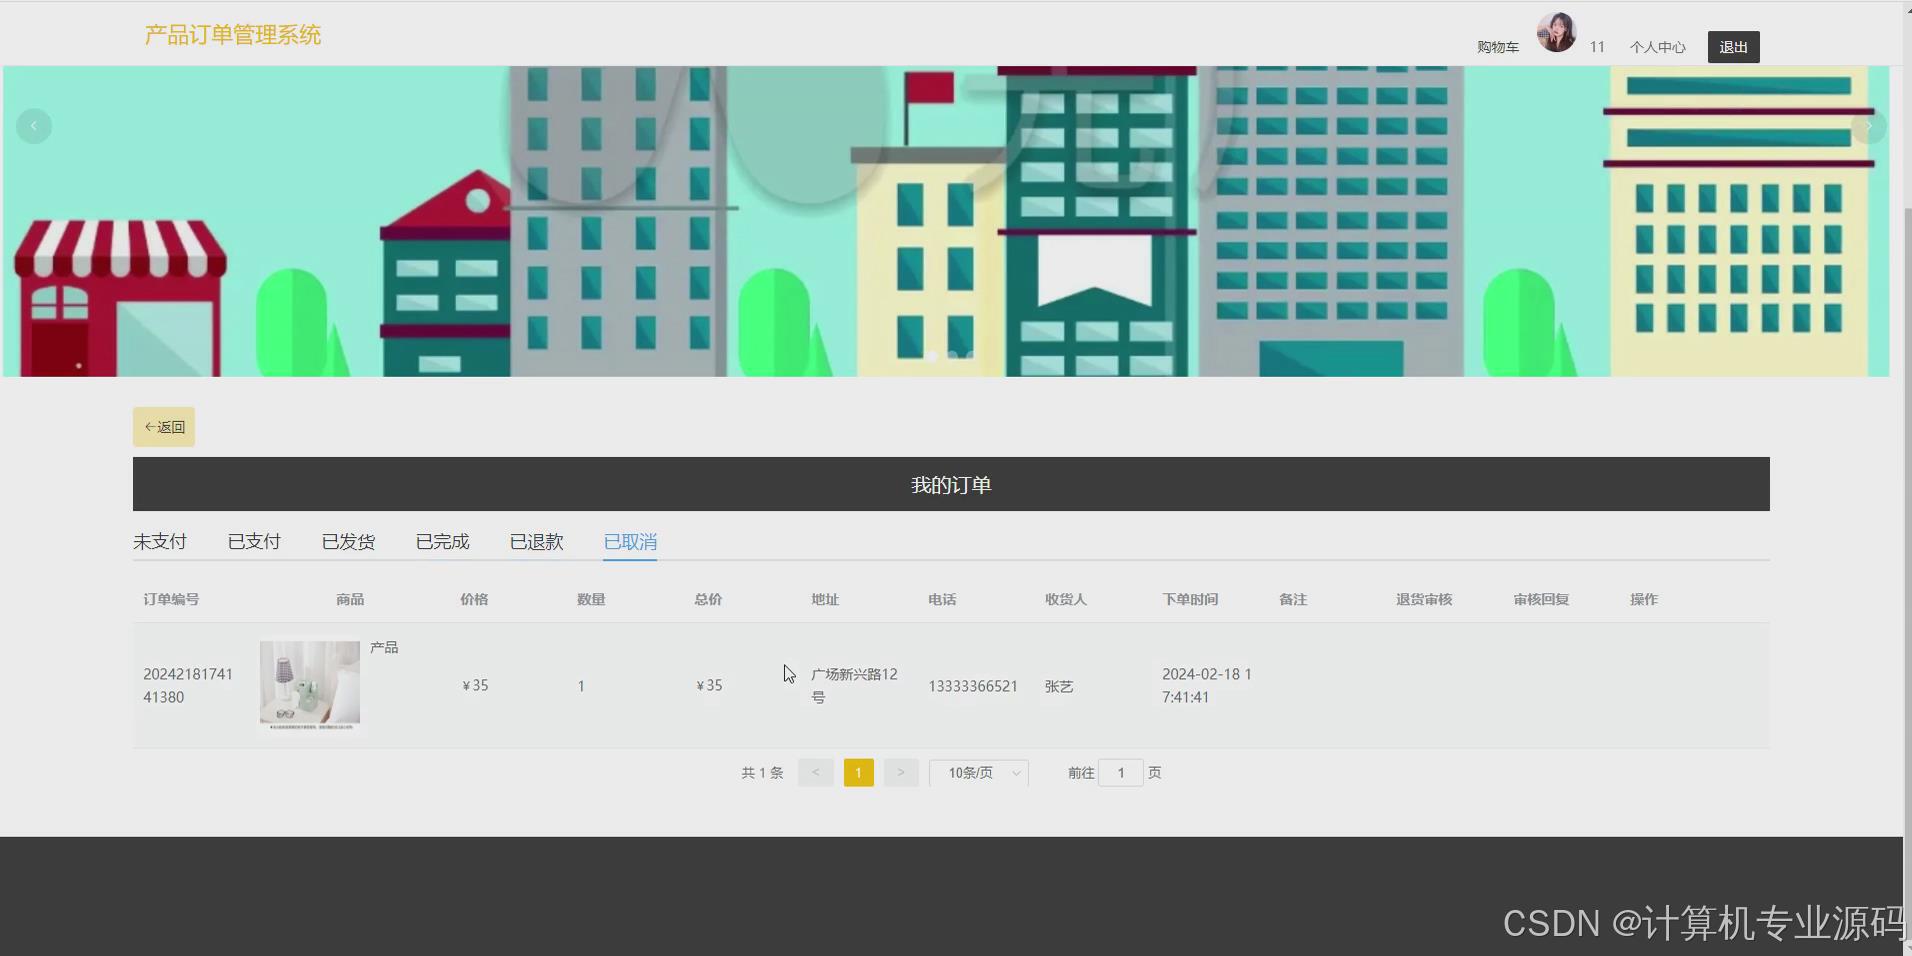Click the 收货人 column header
1912x956 pixels.
tap(1066, 599)
